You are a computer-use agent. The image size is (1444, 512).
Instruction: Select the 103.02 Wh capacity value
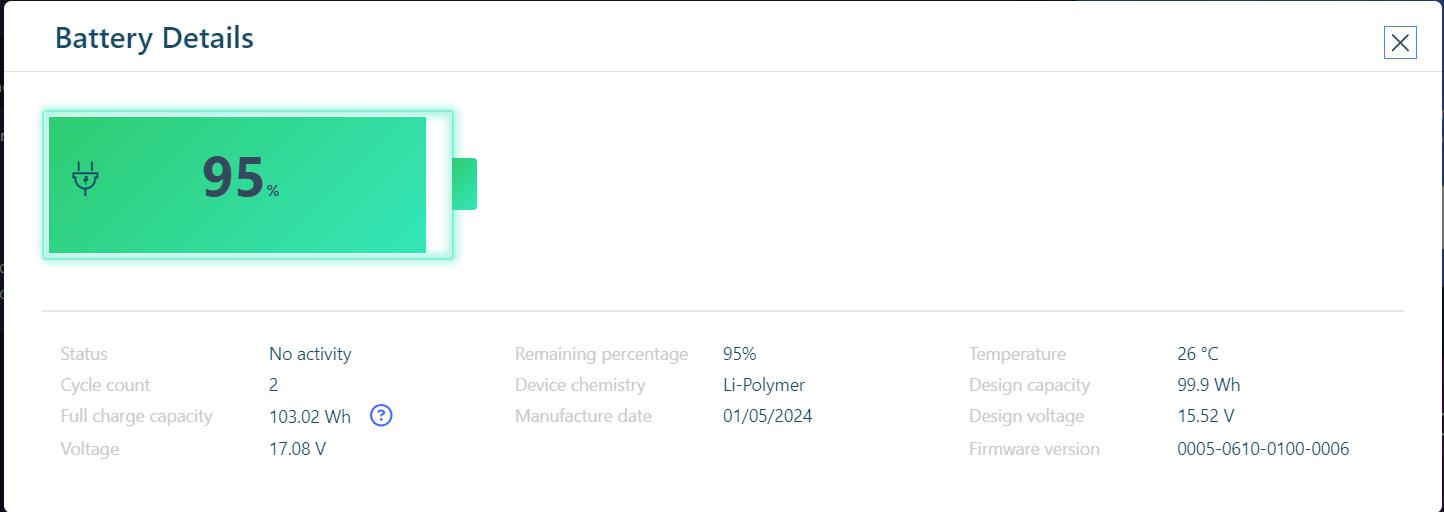(310, 416)
